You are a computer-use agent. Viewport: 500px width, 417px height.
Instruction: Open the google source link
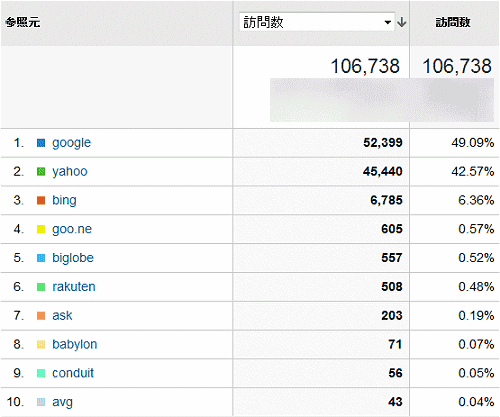[71, 143]
